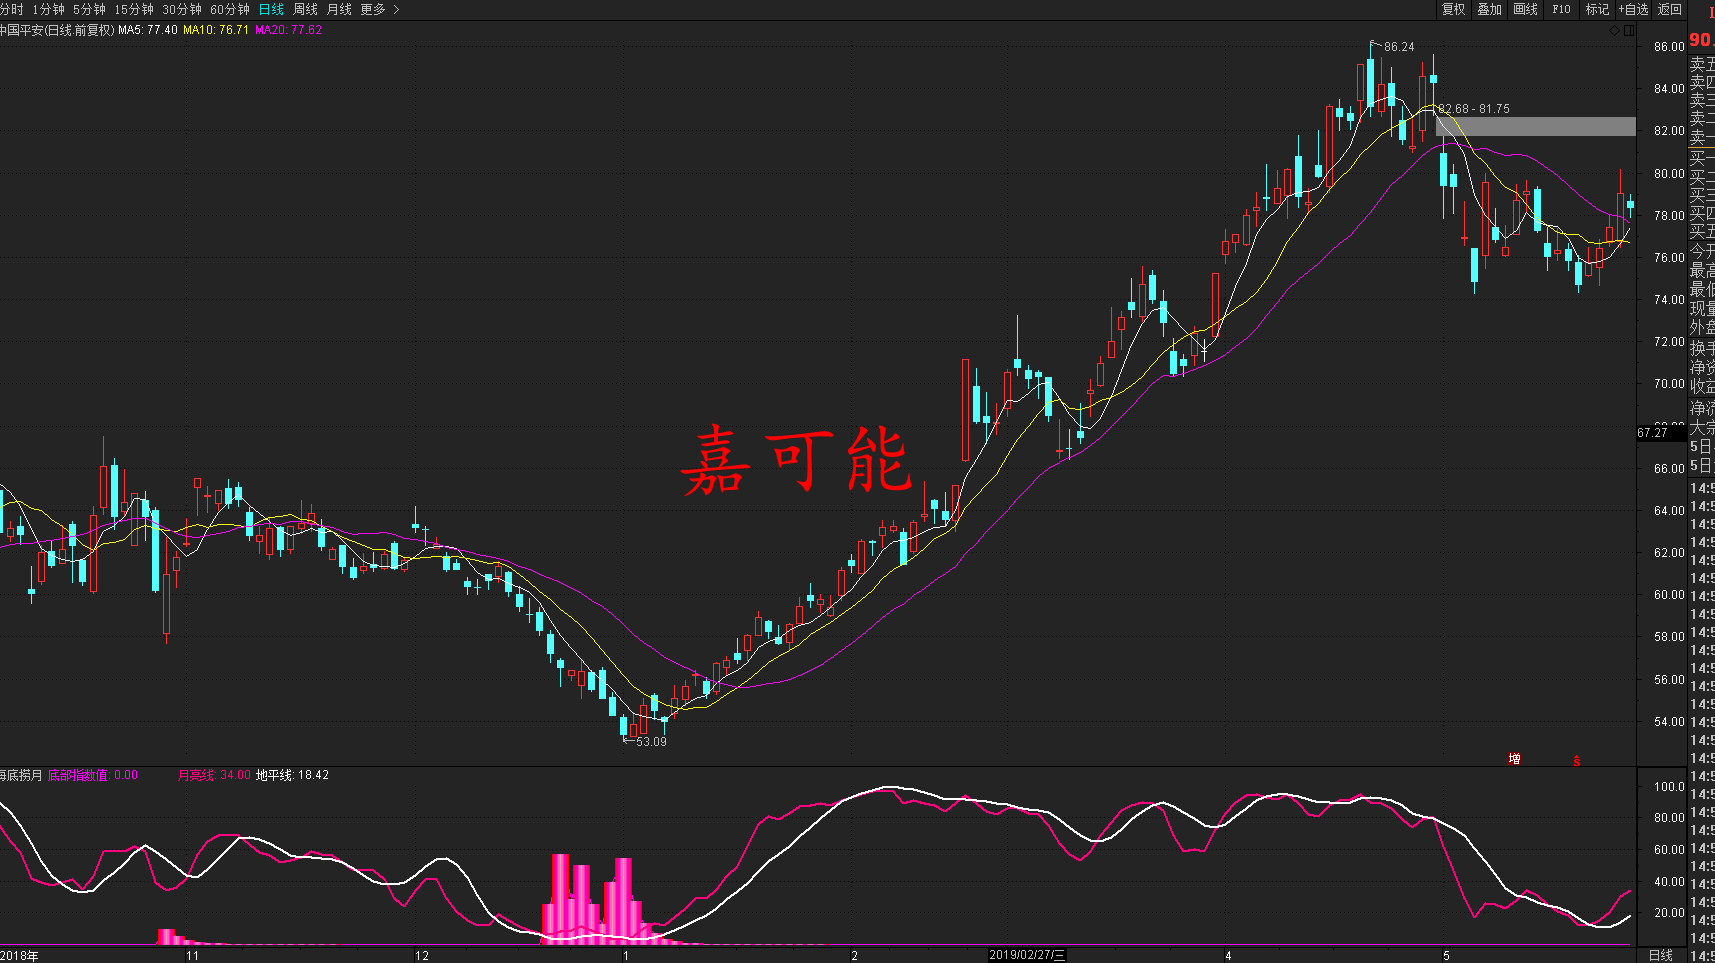Image resolution: width=1715 pixels, height=963 pixels.
Task: Open the 复权 price adjustment options
Action: tap(1453, 9)
